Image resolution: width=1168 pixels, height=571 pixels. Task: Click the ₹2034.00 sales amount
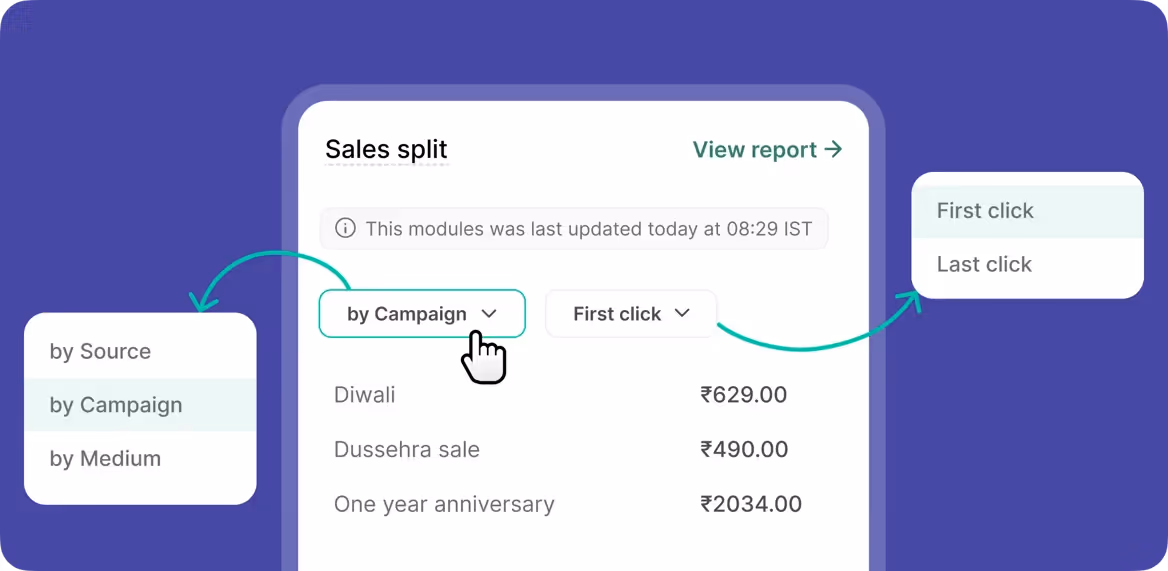click(x=751, y=504)
